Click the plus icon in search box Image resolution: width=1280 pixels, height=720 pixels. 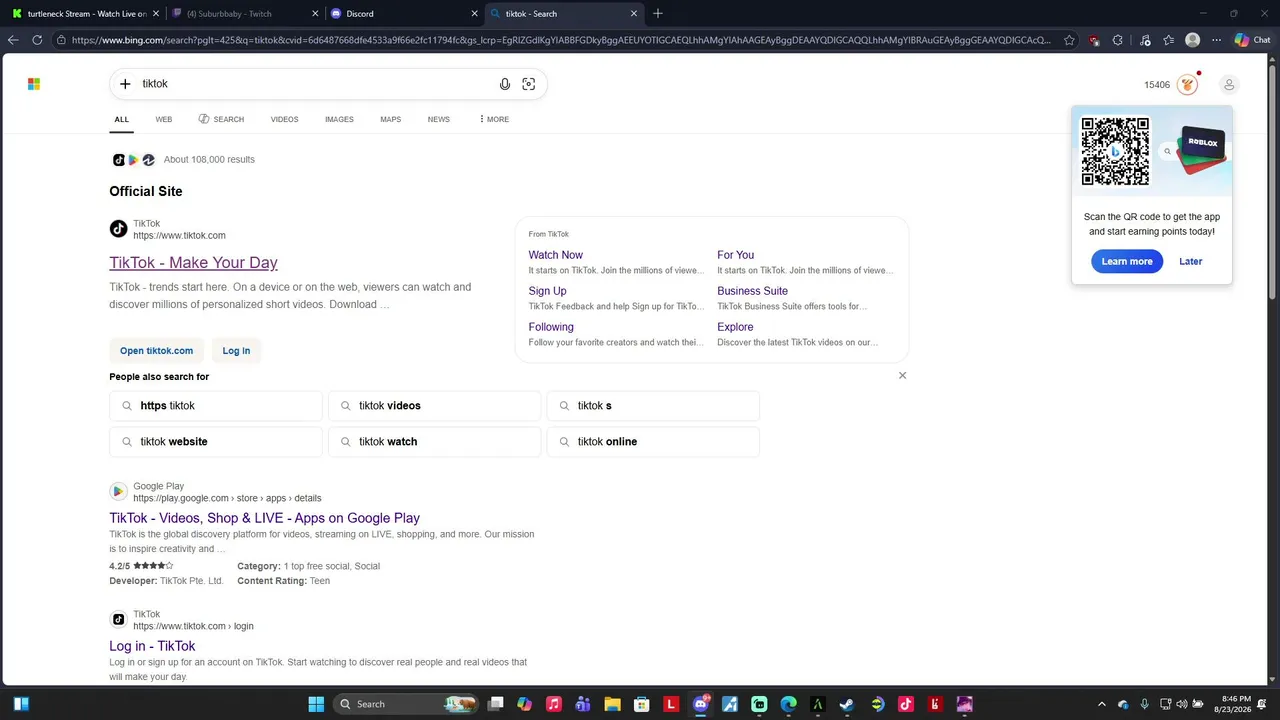125,84
